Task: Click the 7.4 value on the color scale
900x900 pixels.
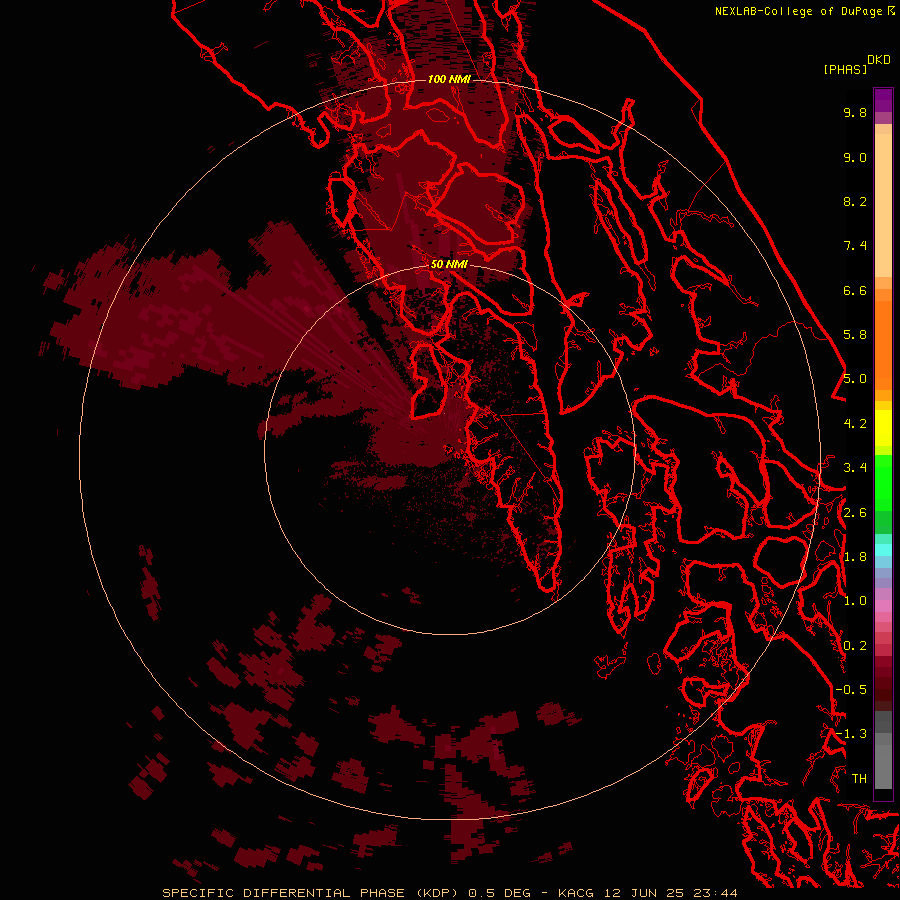Action: coord(855,246)
